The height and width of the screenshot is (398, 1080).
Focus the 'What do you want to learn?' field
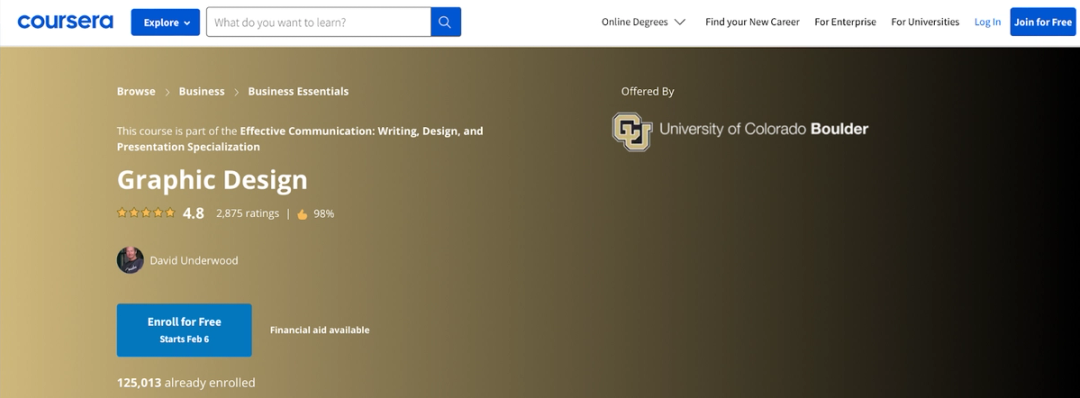(x=319, y=22)
